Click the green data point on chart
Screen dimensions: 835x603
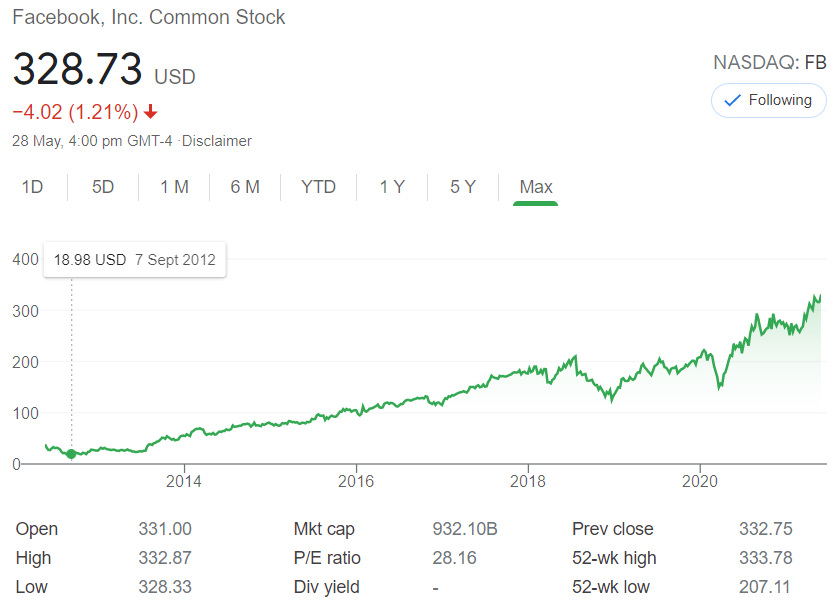(x=71, y=454)
